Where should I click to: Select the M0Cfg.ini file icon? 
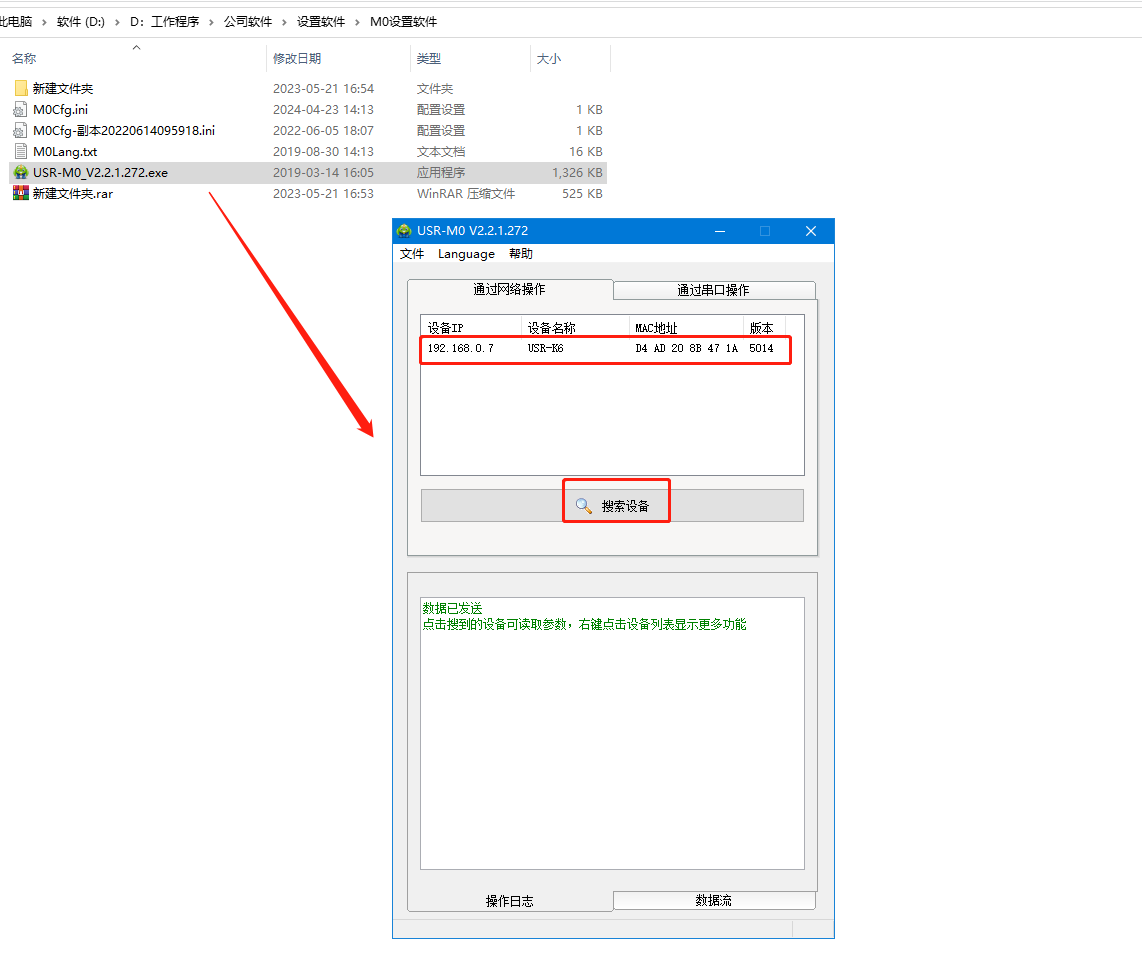point(21,109)
